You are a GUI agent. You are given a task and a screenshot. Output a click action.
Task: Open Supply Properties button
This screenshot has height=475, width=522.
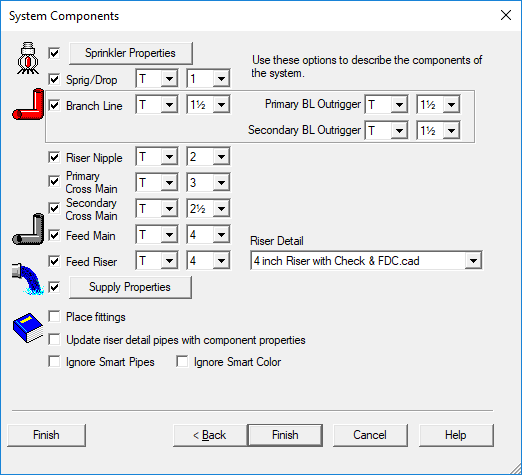130,287
